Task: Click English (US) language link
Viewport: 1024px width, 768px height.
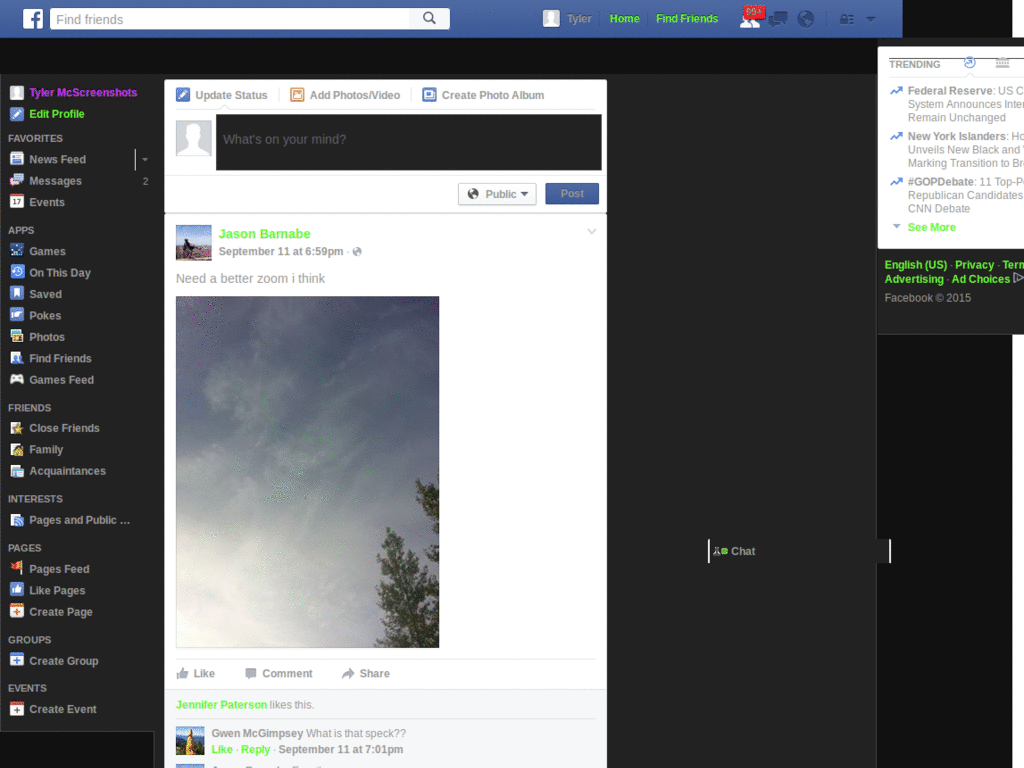Action: (x=916, y=264)
